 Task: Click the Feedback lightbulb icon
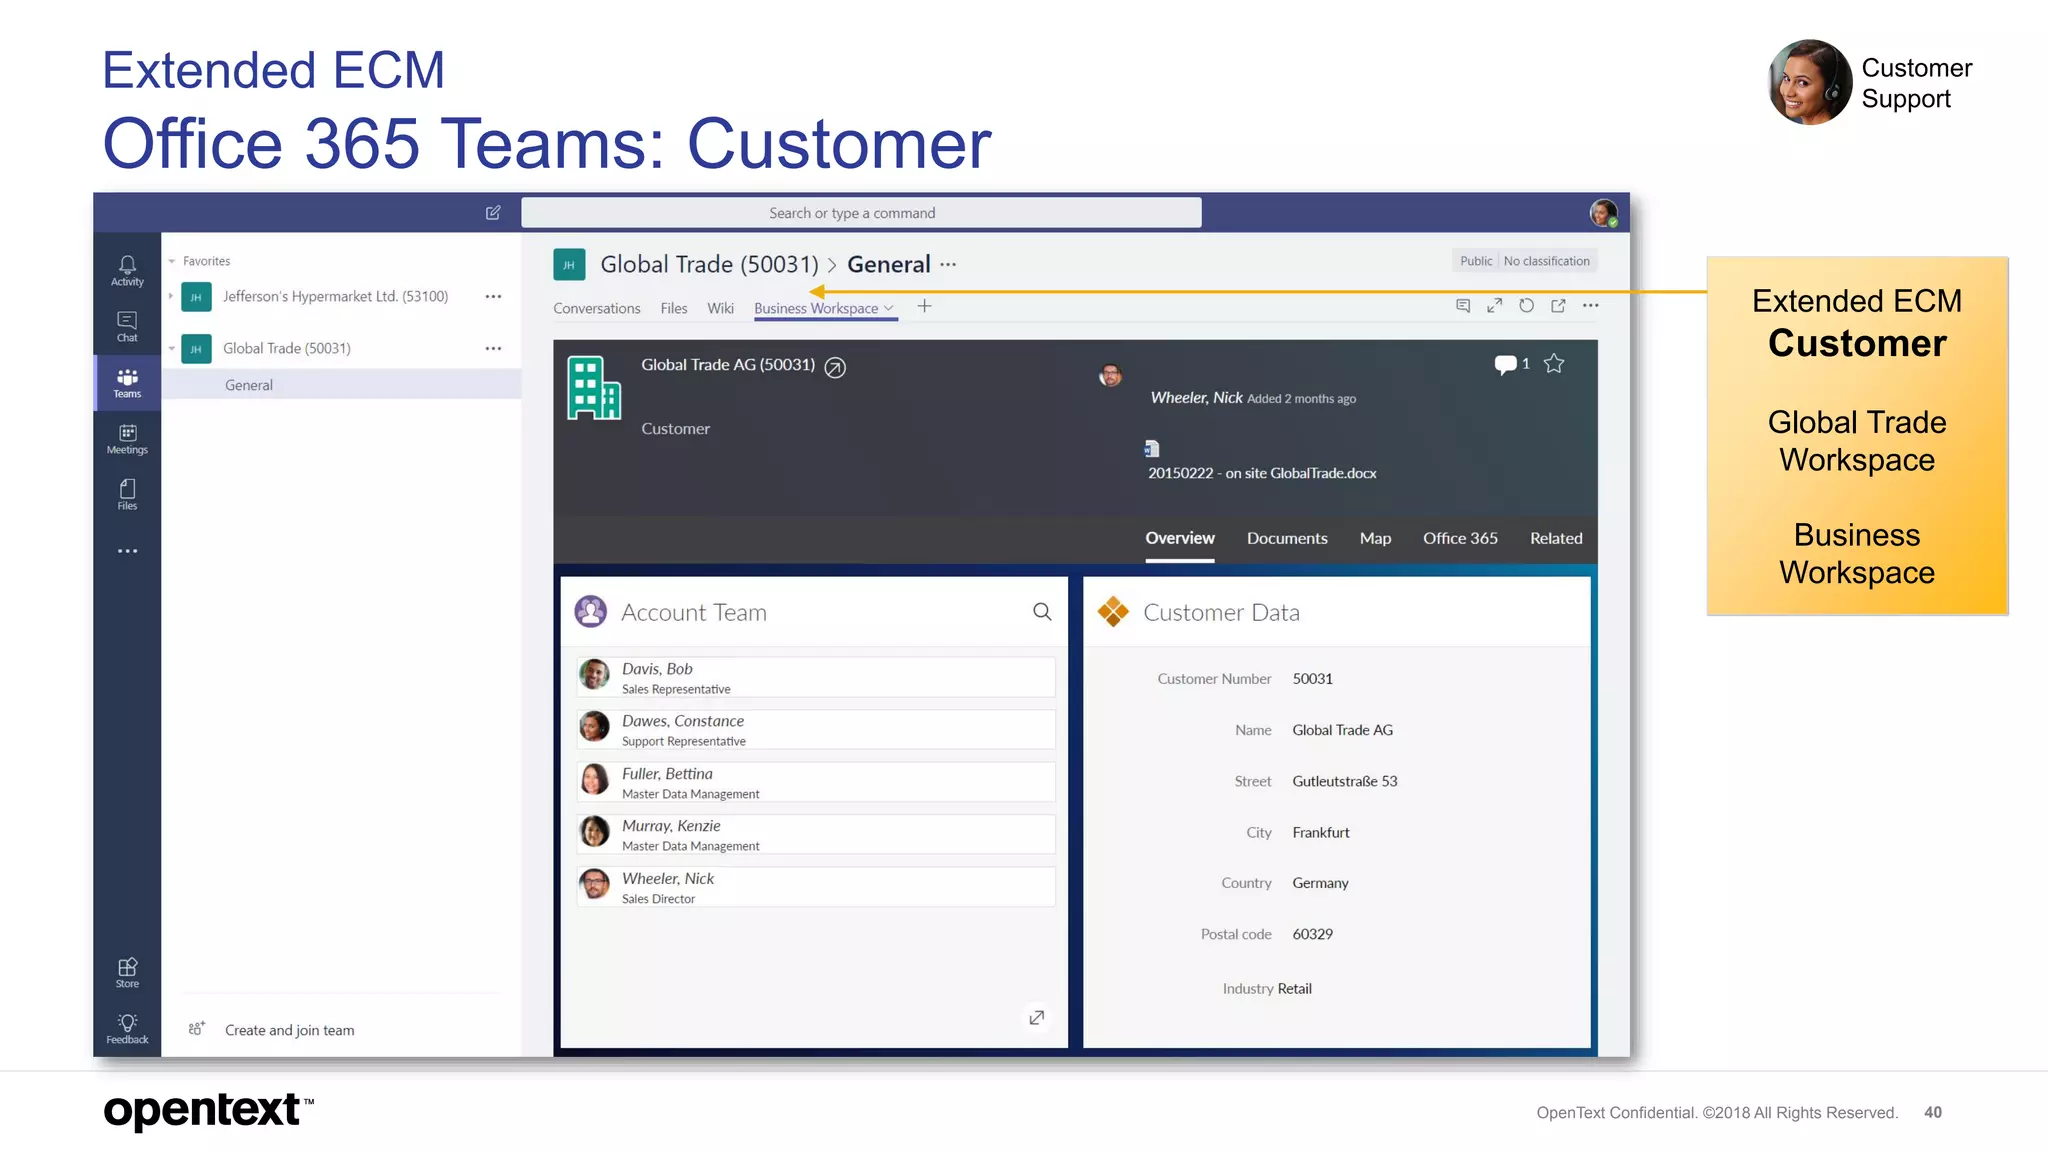click(127, 1029)
